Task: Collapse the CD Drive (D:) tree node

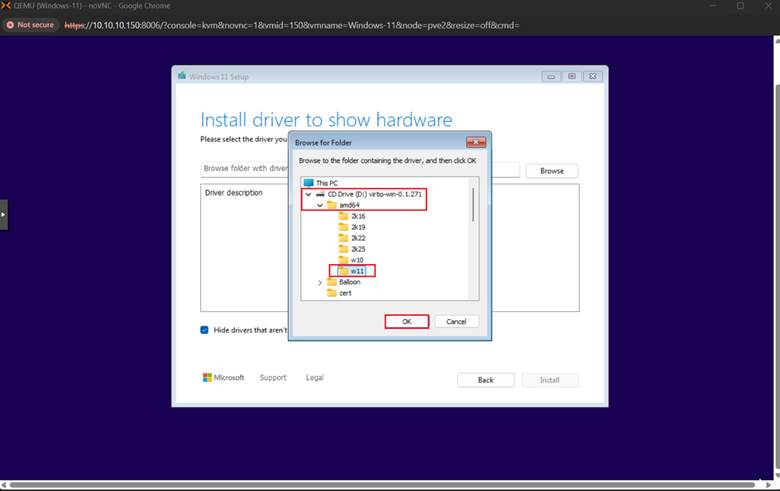Action: (308, 194)
